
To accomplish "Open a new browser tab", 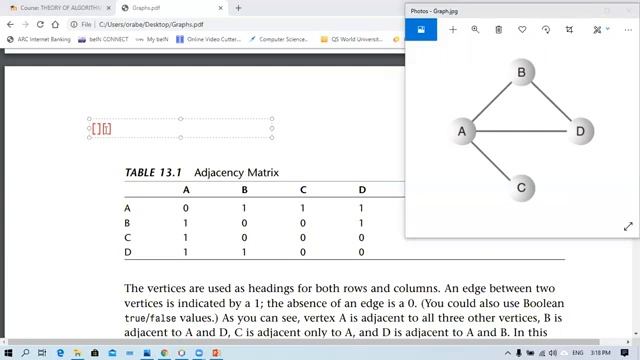I will 238,8.
